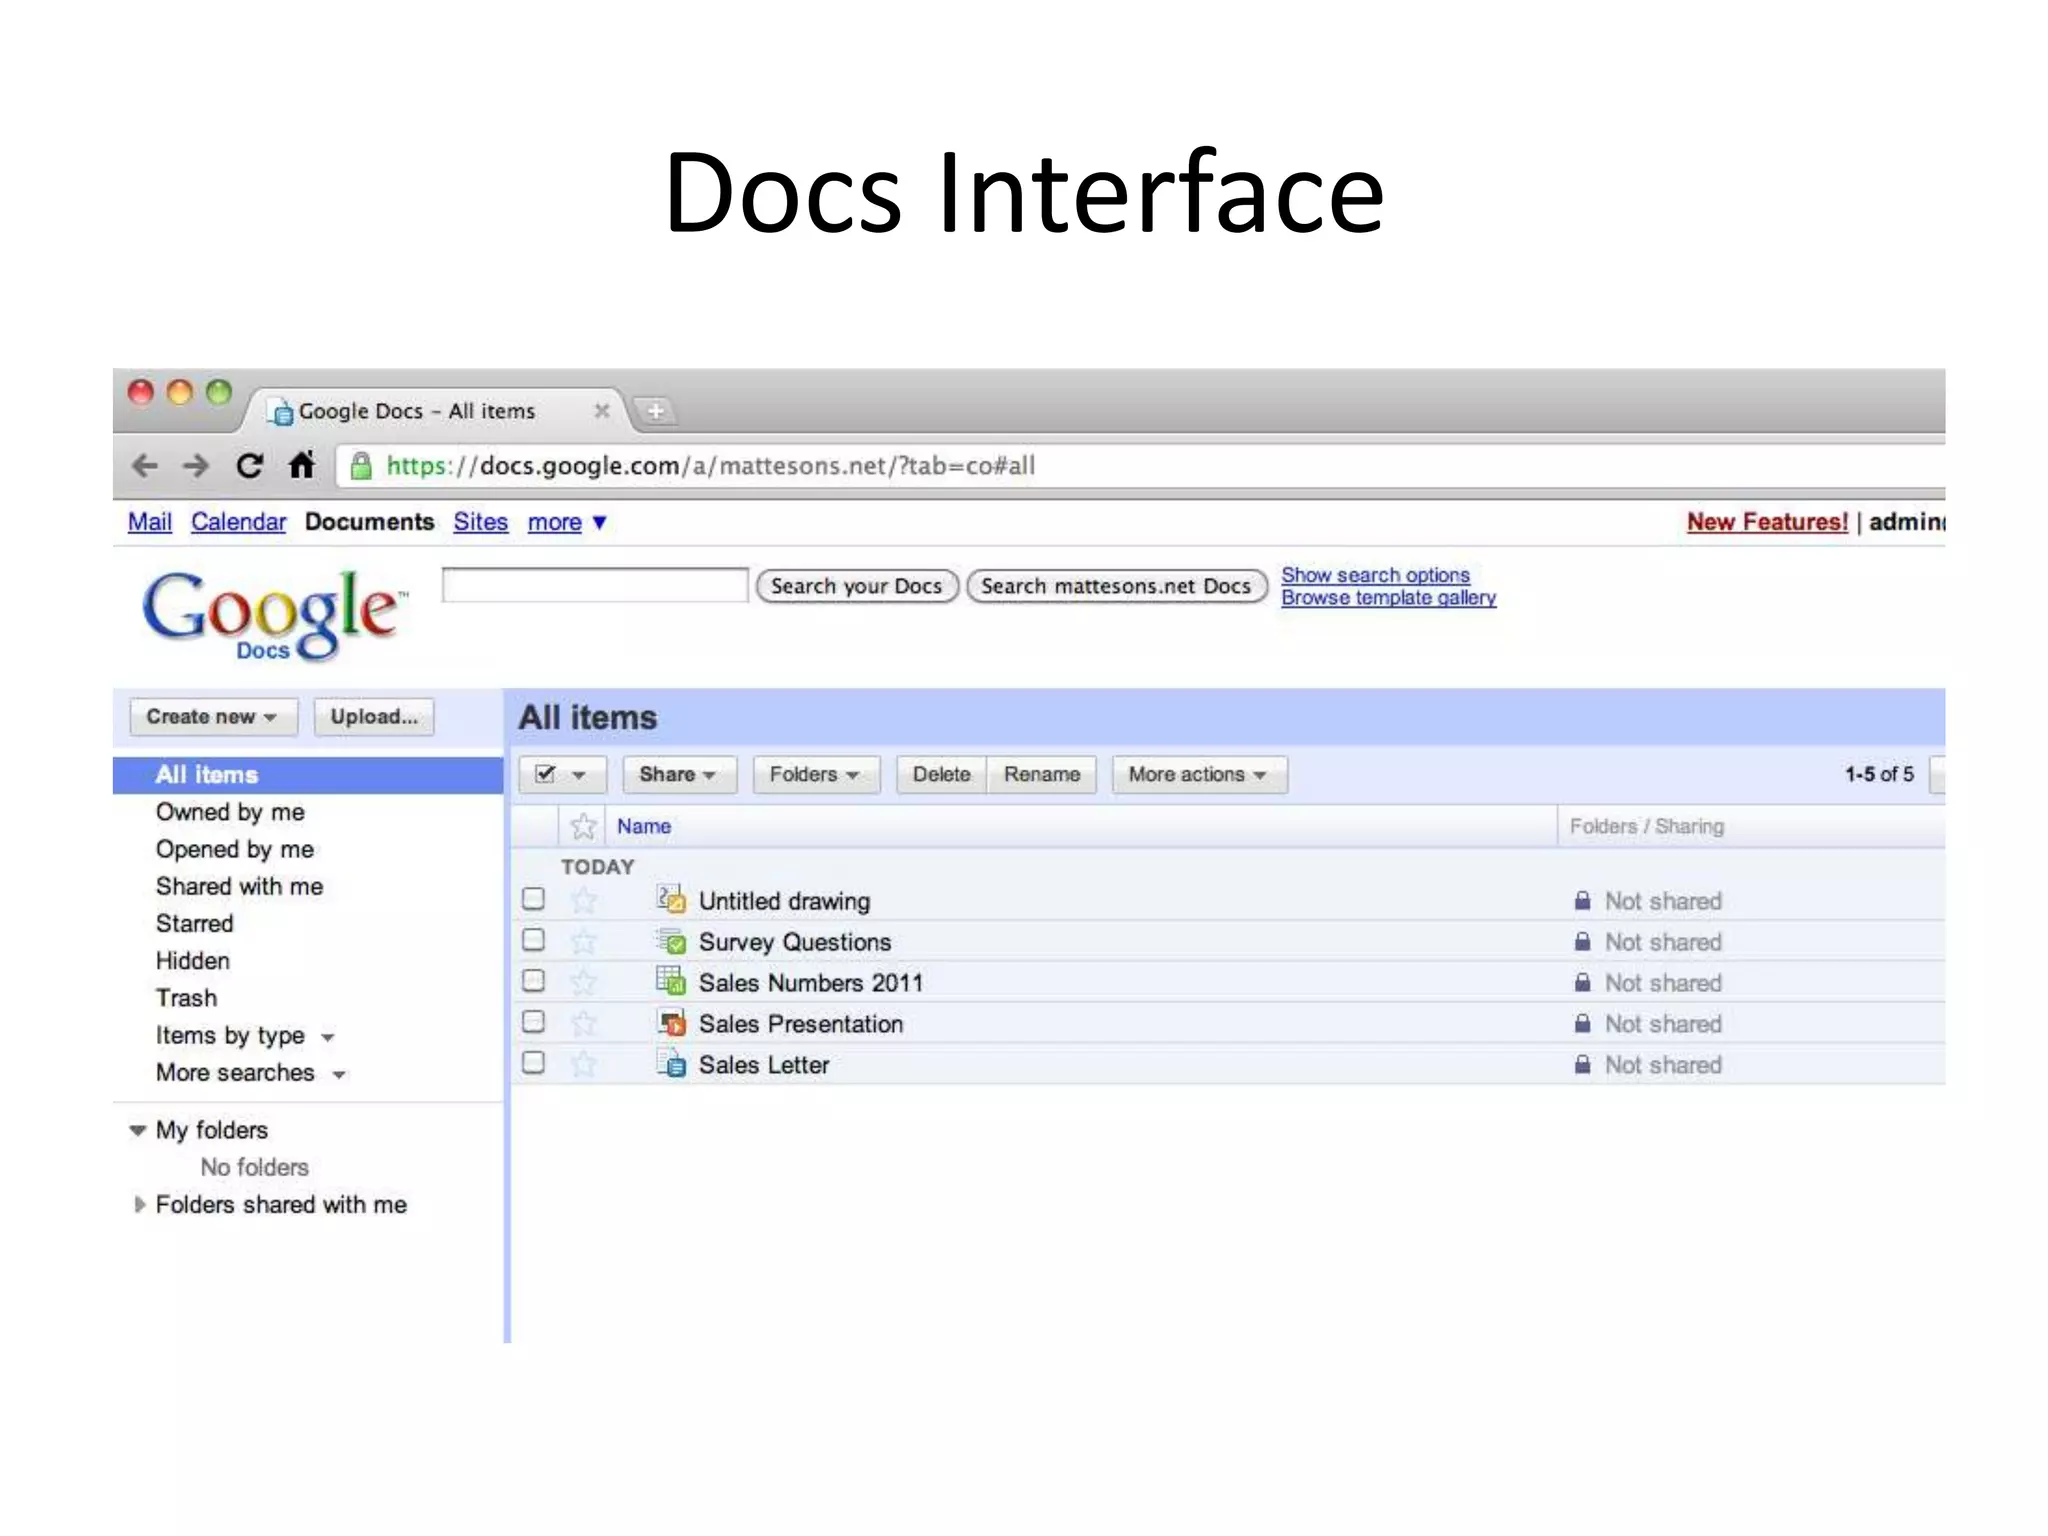This screenshot has width=2048, height=1536.
Task: Select Opened by me filter
Action: [x=235, y=849]
